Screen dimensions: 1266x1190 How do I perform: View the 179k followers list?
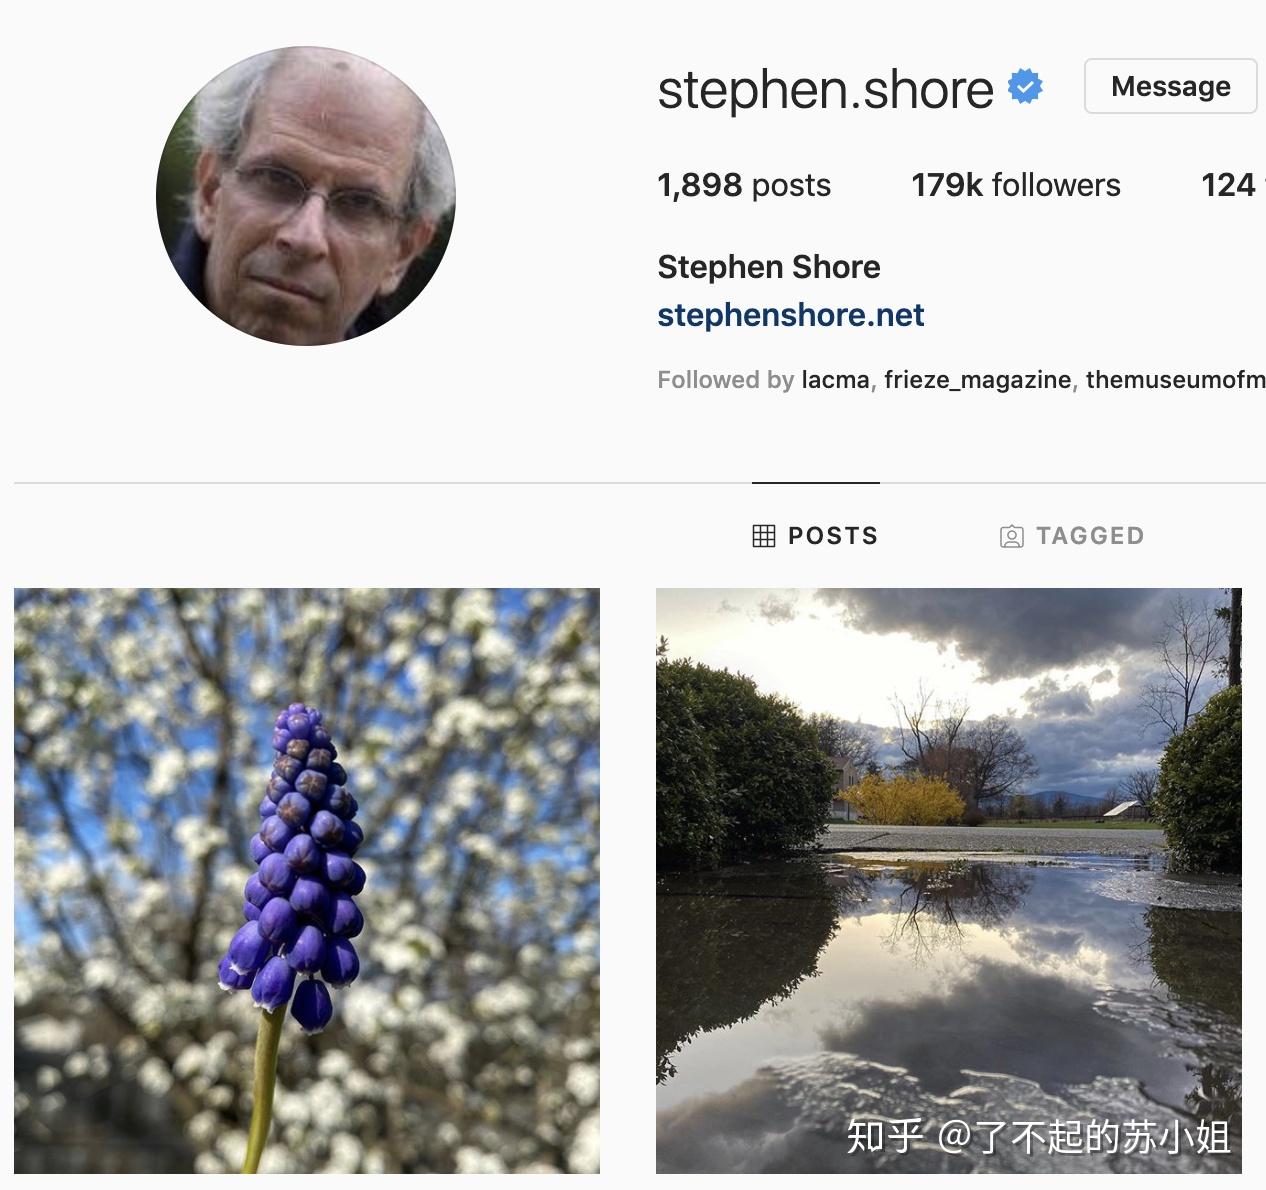point(1016,185)
